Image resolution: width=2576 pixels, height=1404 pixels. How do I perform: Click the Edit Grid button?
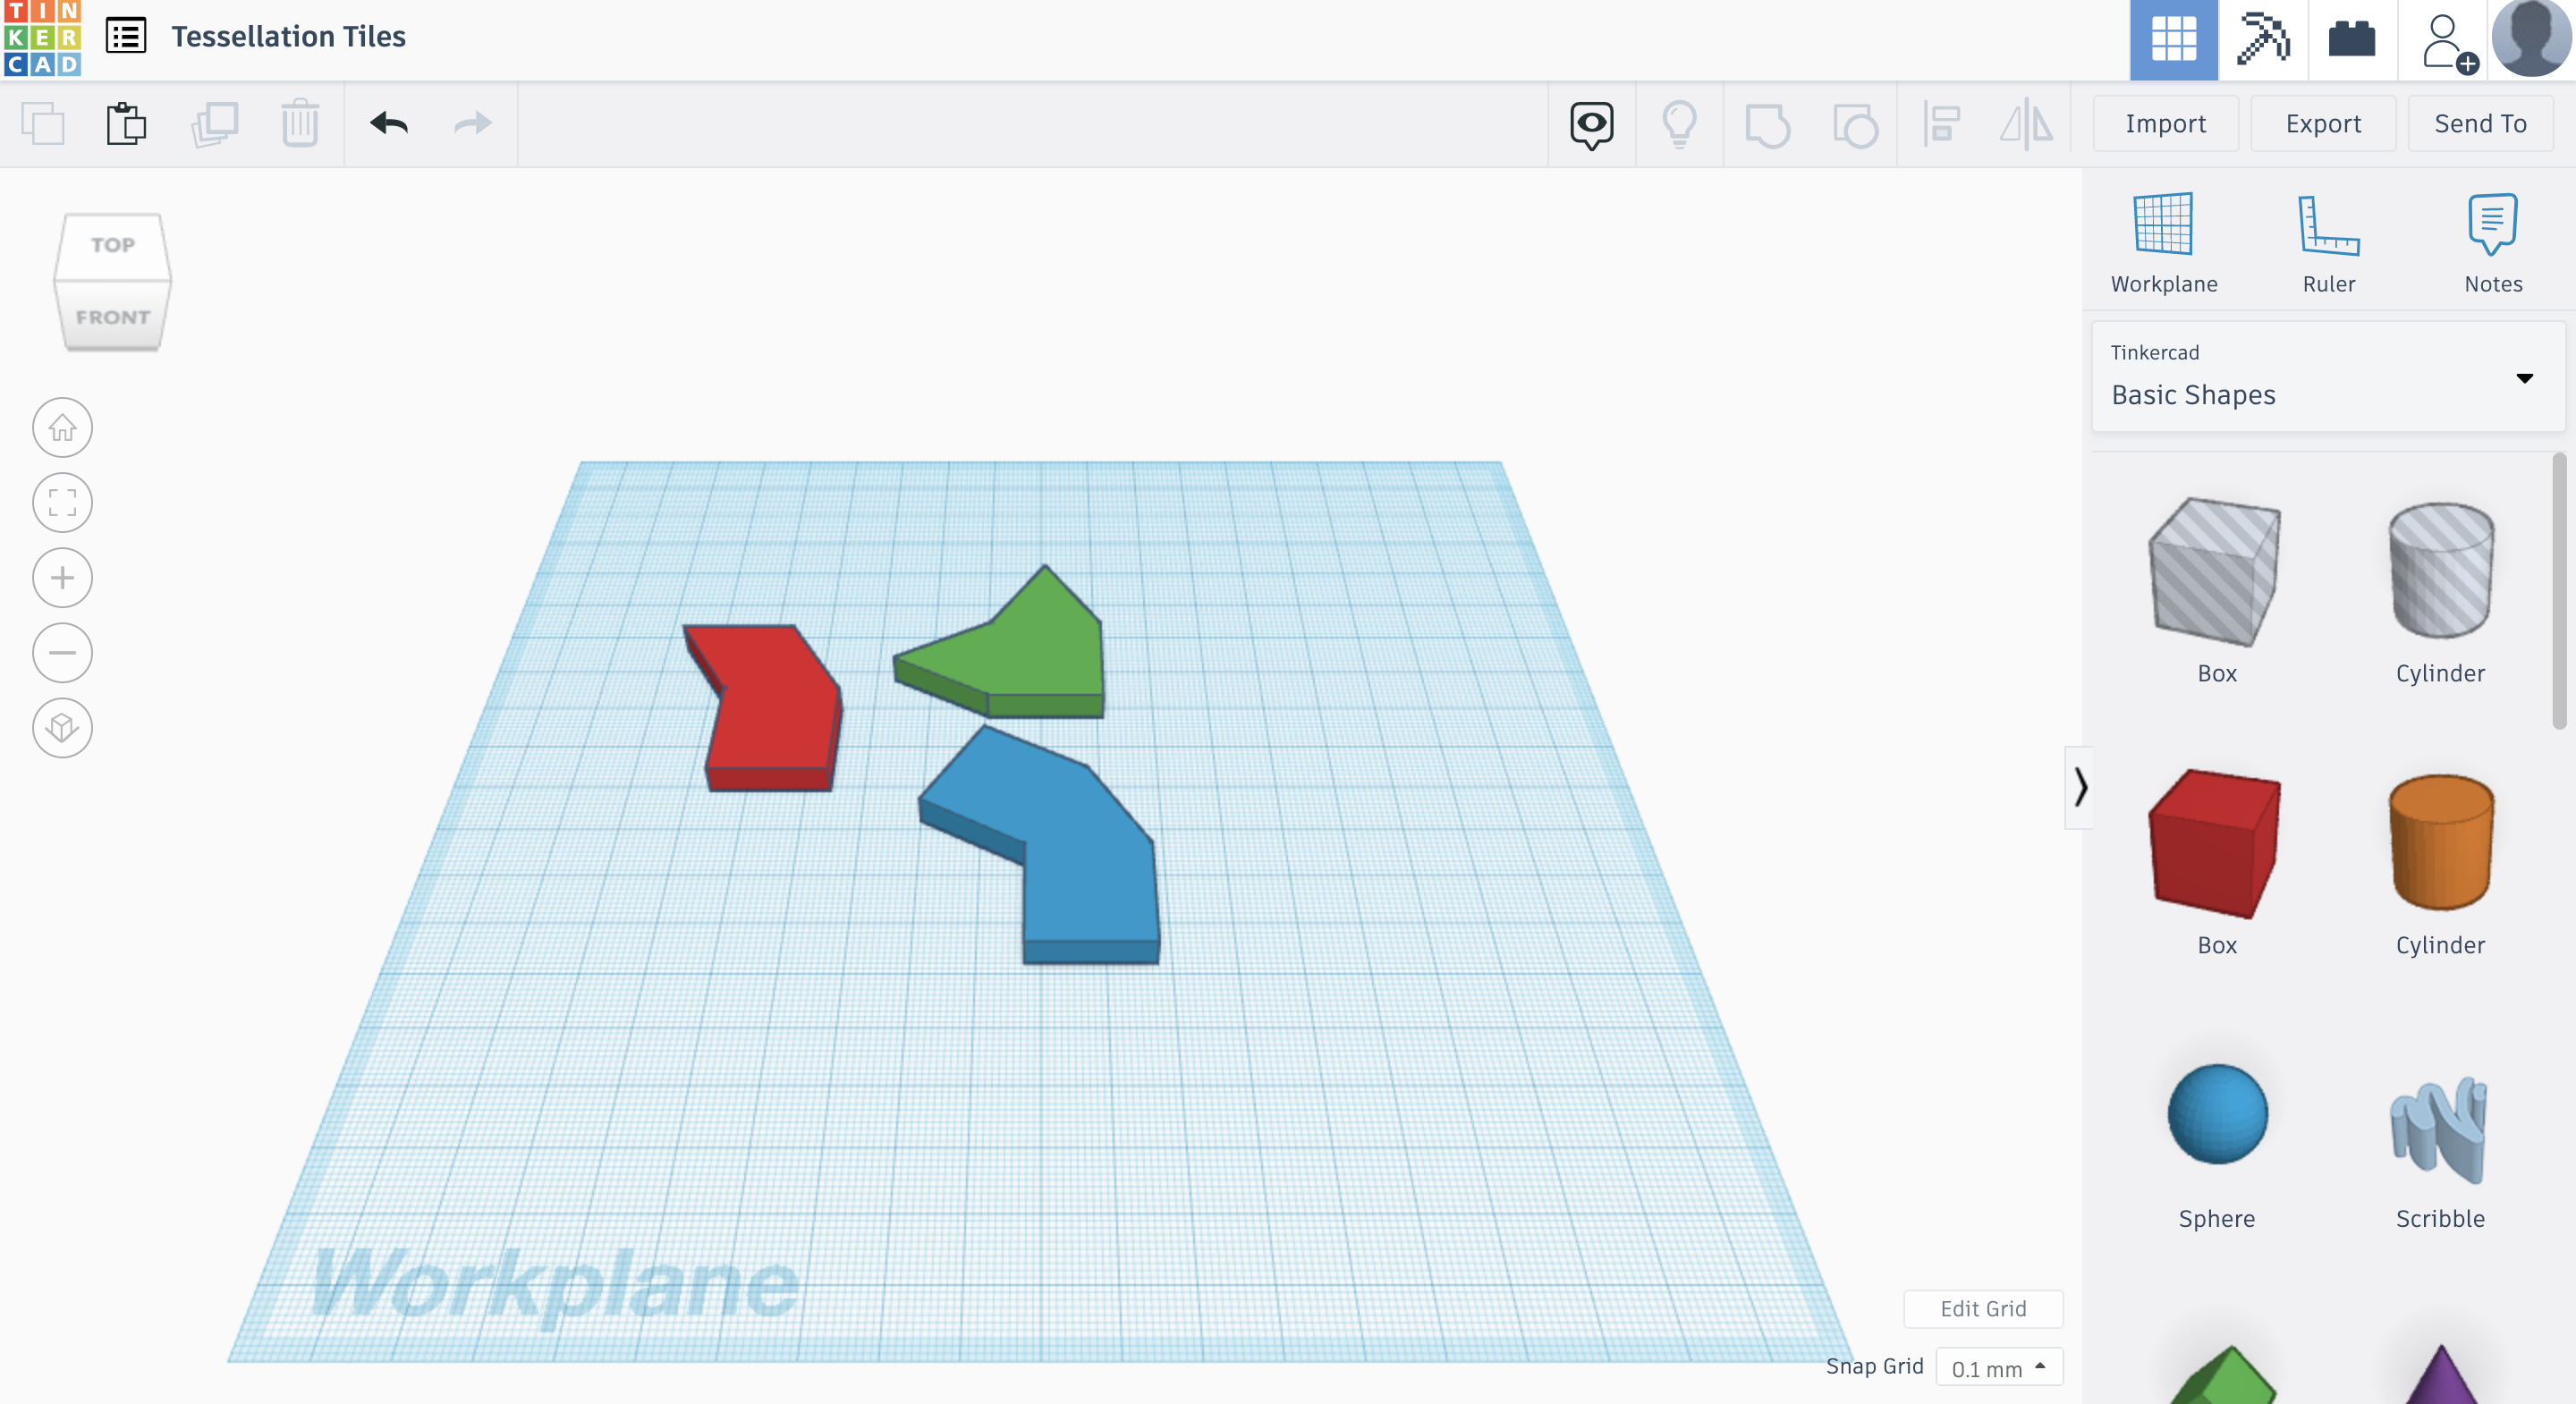click(1985, 1307)
